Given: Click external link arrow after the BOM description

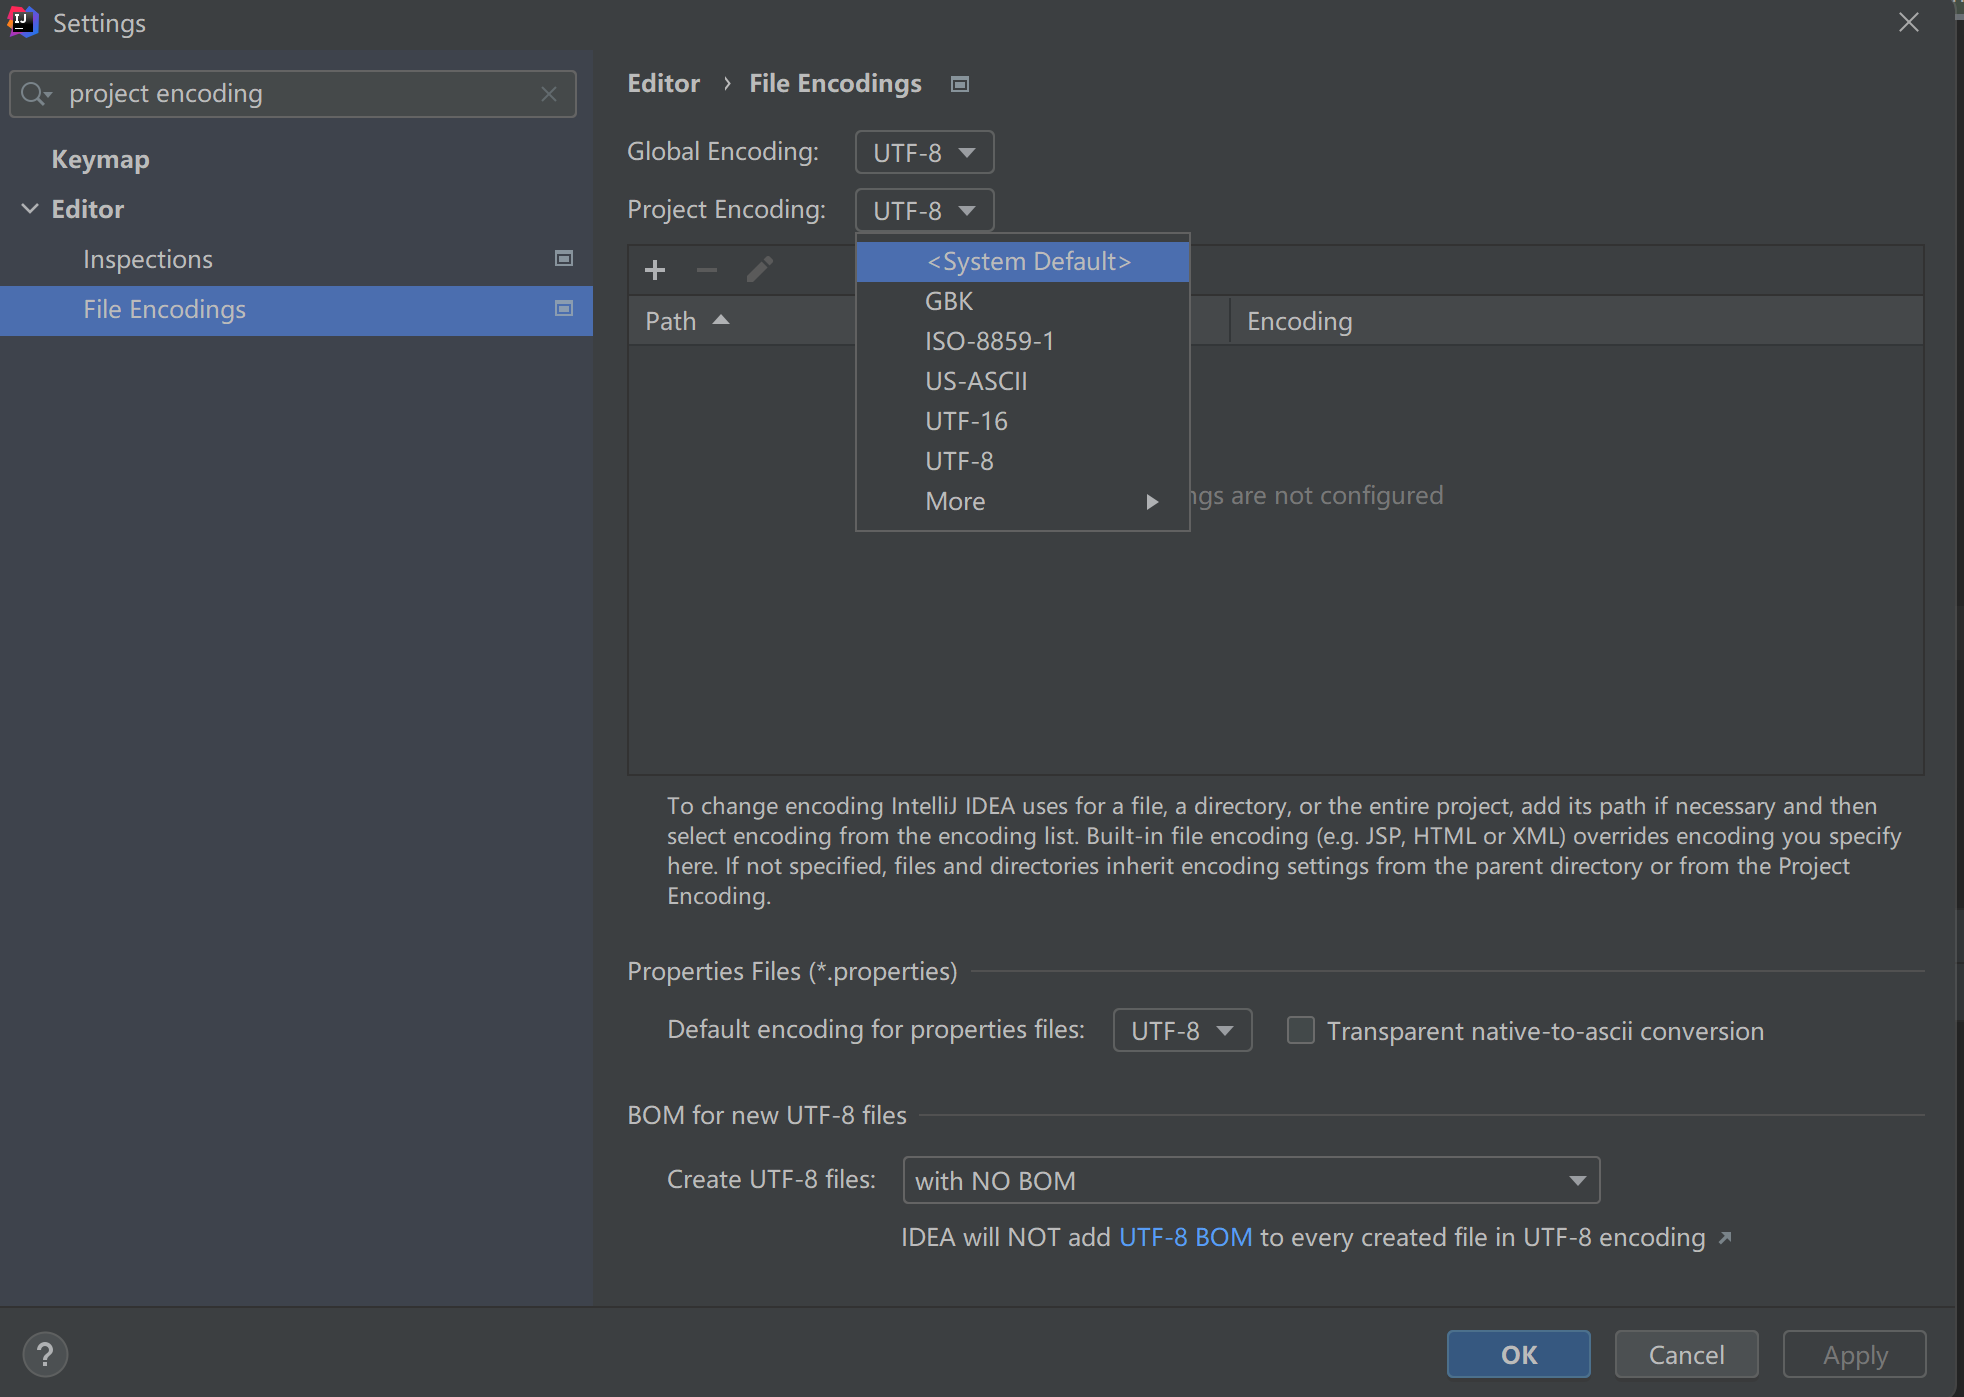Looking at the screenshot, I should click(1725, 1238).
